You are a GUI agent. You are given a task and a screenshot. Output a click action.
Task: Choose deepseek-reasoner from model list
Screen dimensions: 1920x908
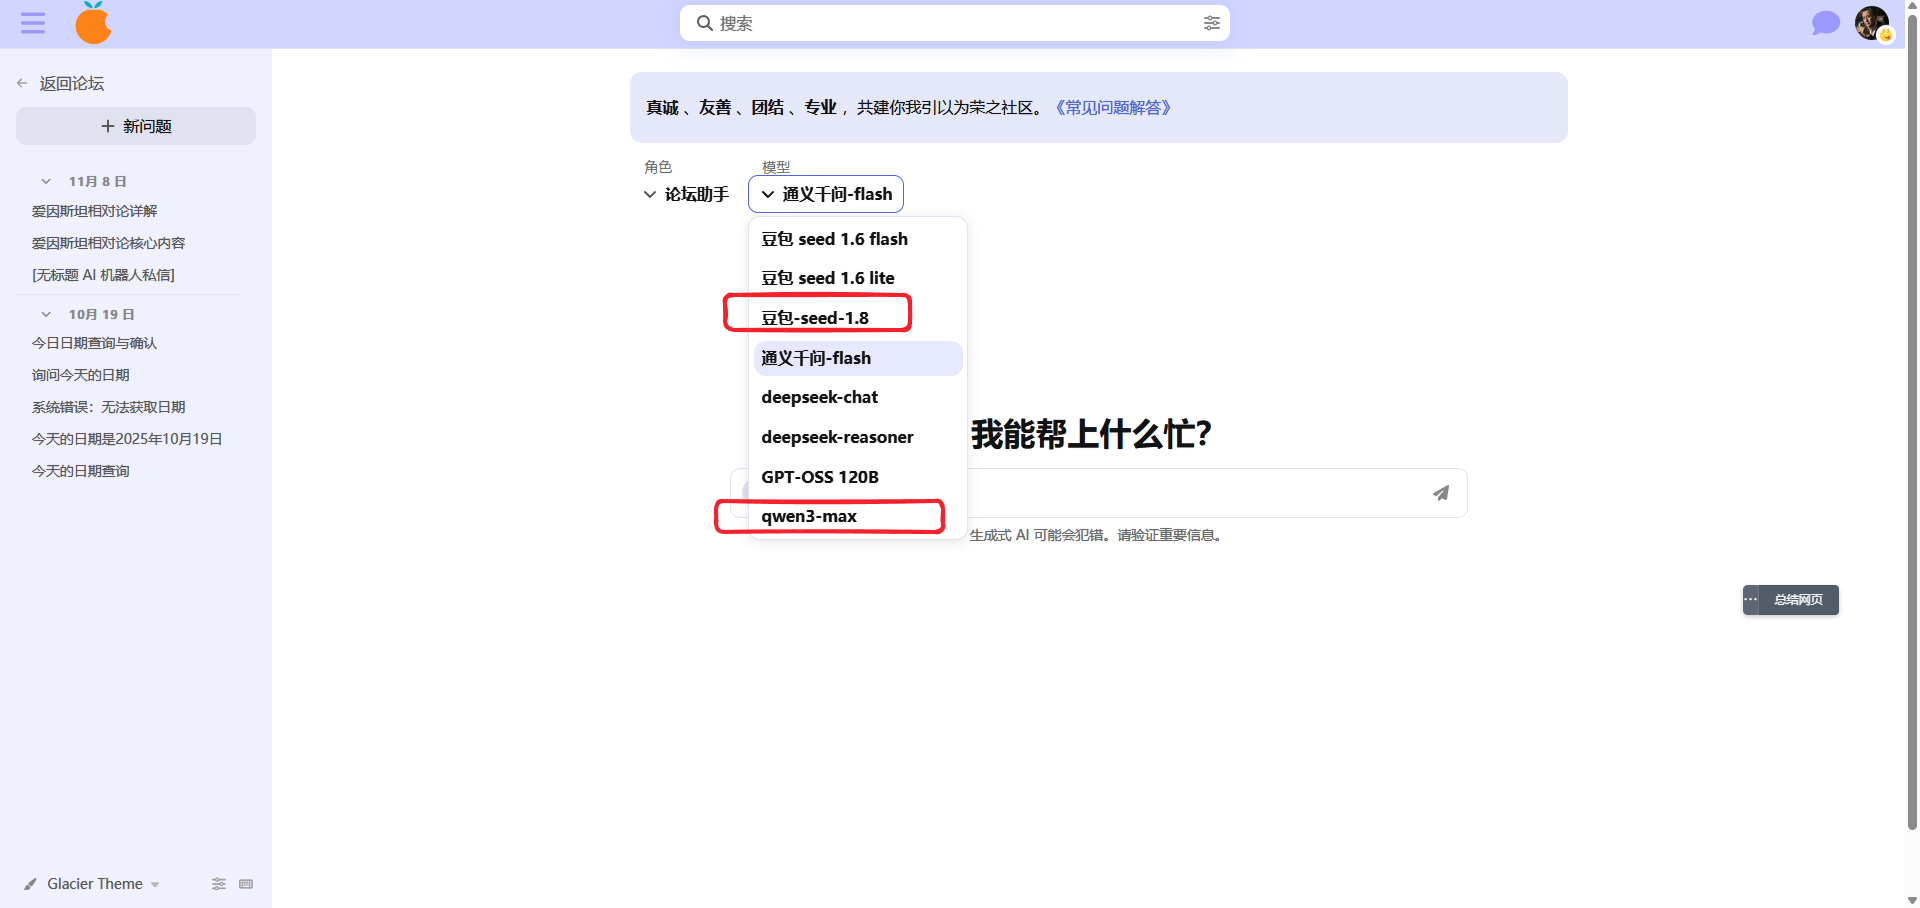[x=837, y=437]
